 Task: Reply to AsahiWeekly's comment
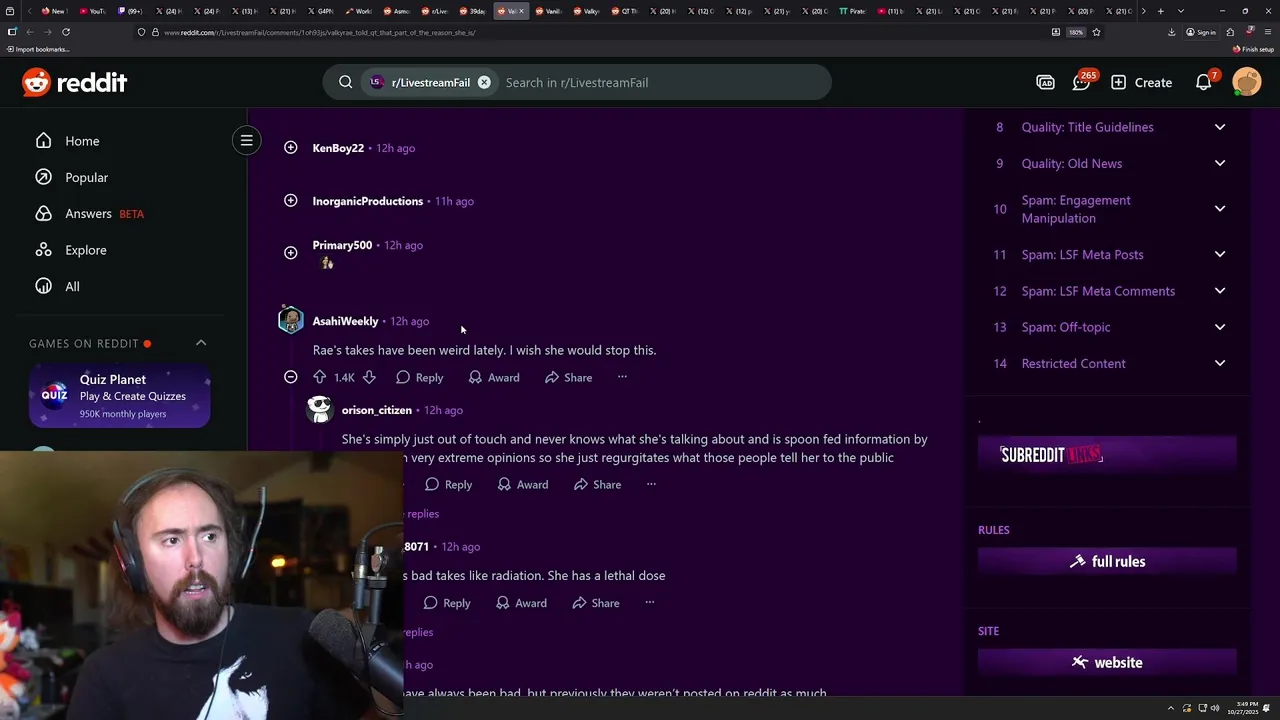(x=419, y=377)
